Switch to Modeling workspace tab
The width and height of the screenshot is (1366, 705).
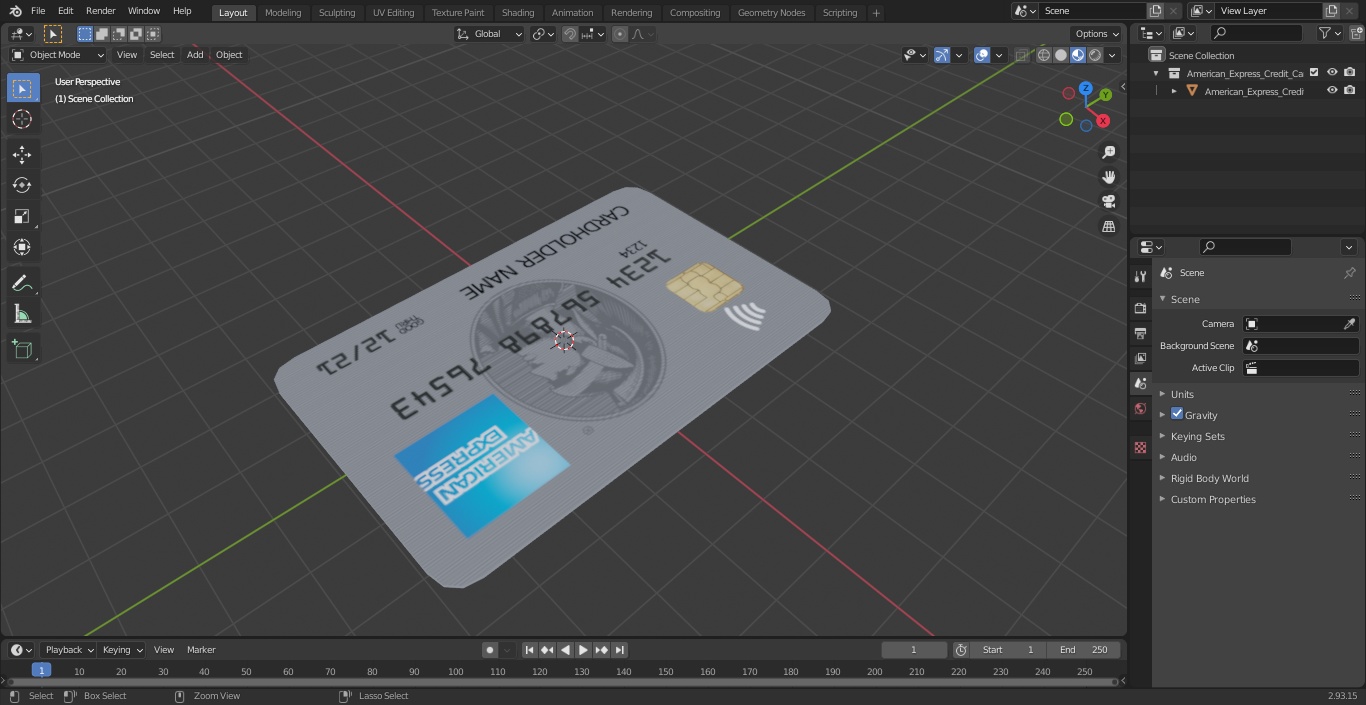click(283, 13)
